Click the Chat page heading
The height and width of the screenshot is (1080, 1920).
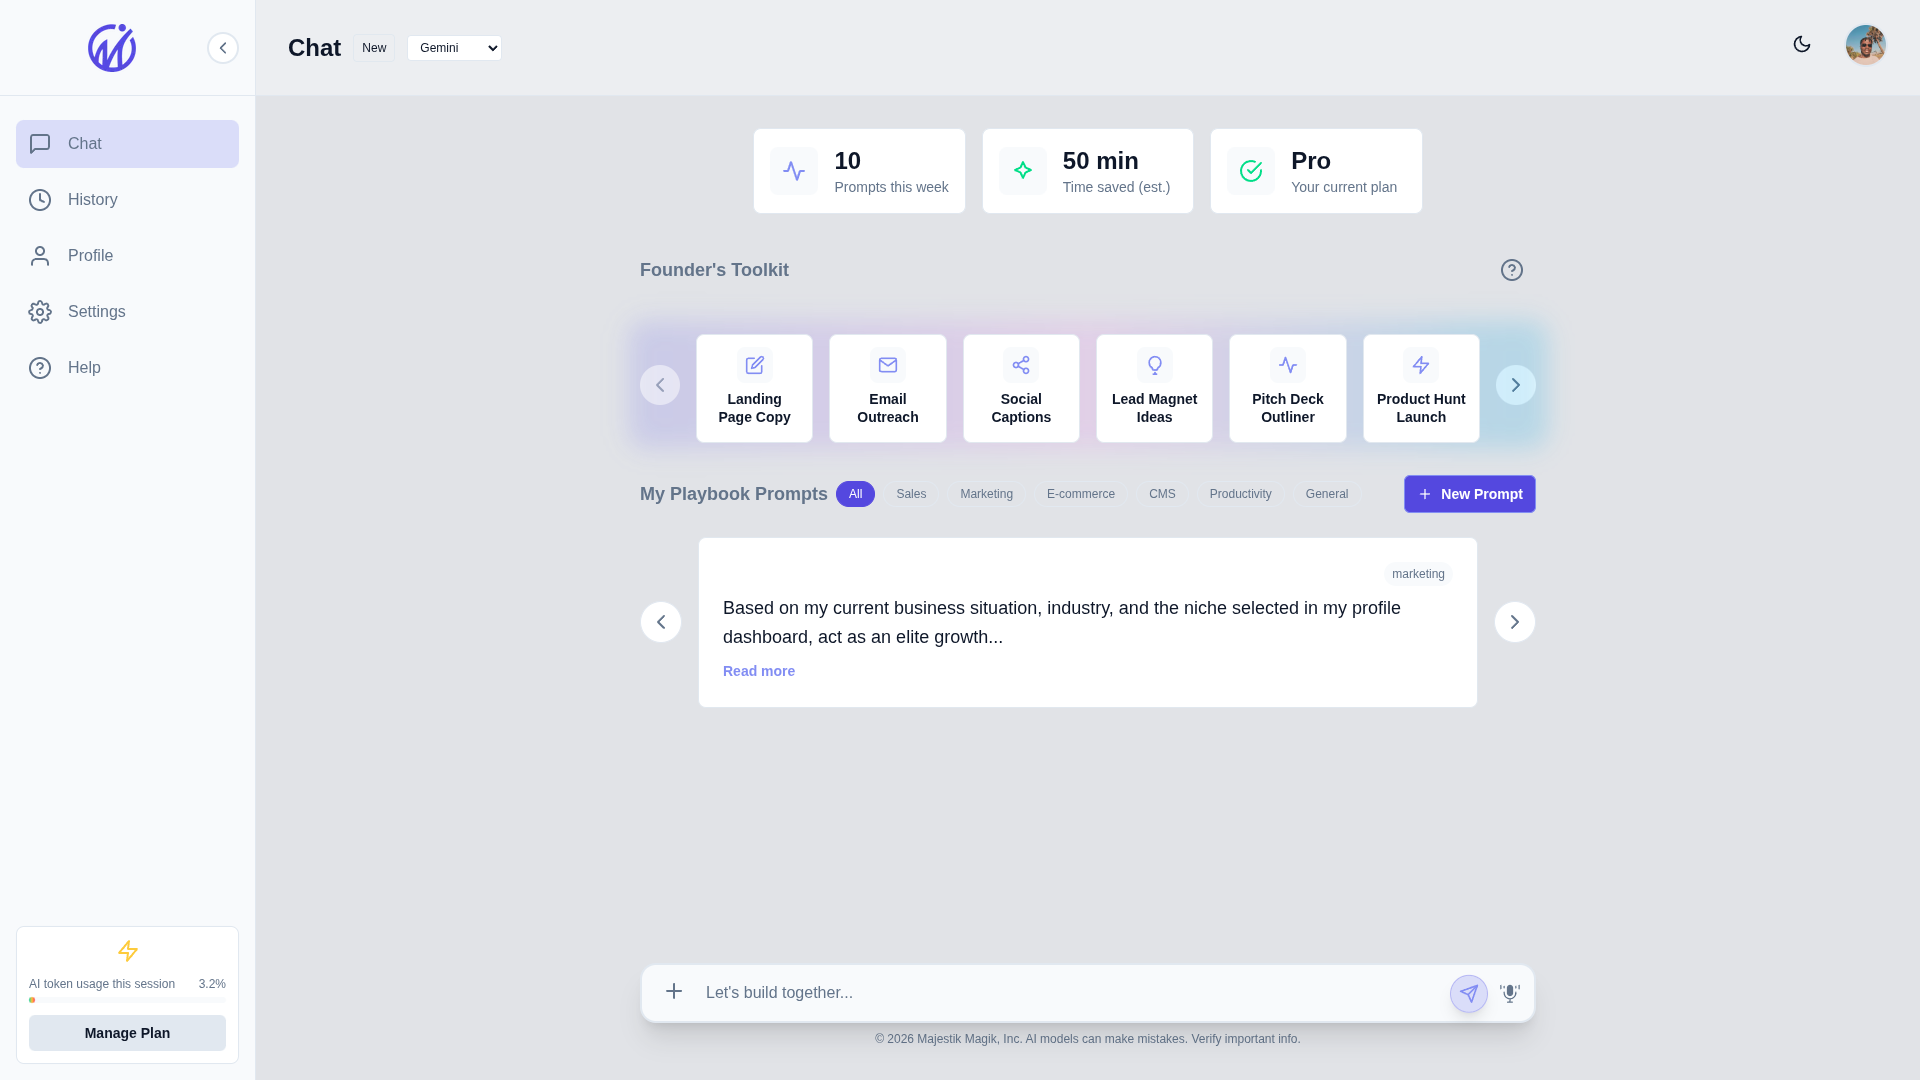click(x=314, y=48)
